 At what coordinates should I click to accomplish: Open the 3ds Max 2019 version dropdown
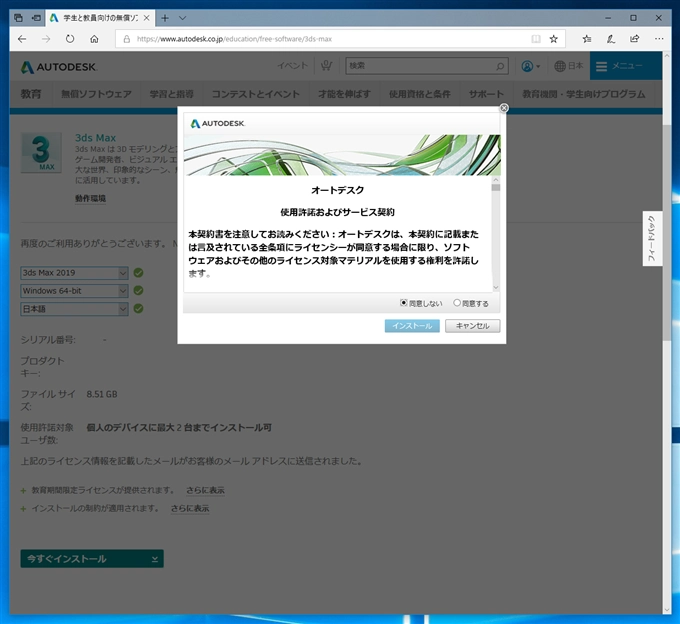(x=74, y=273)
